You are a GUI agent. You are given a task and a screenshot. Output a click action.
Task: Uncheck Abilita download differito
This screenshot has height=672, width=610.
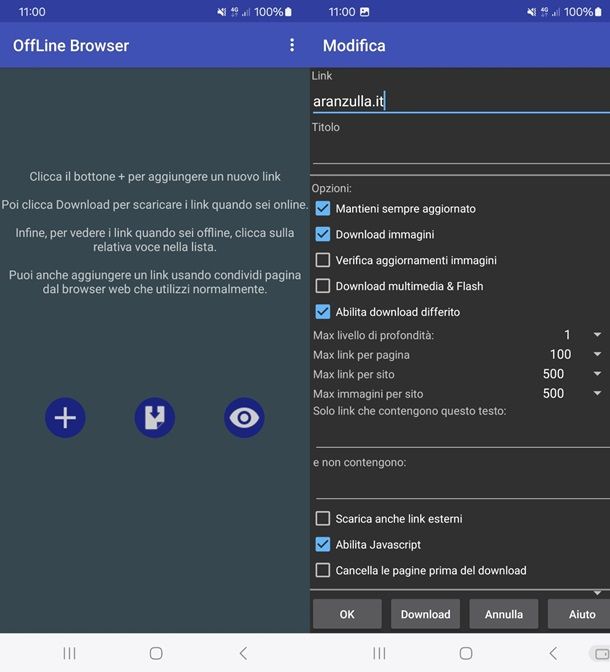(323, 312)
